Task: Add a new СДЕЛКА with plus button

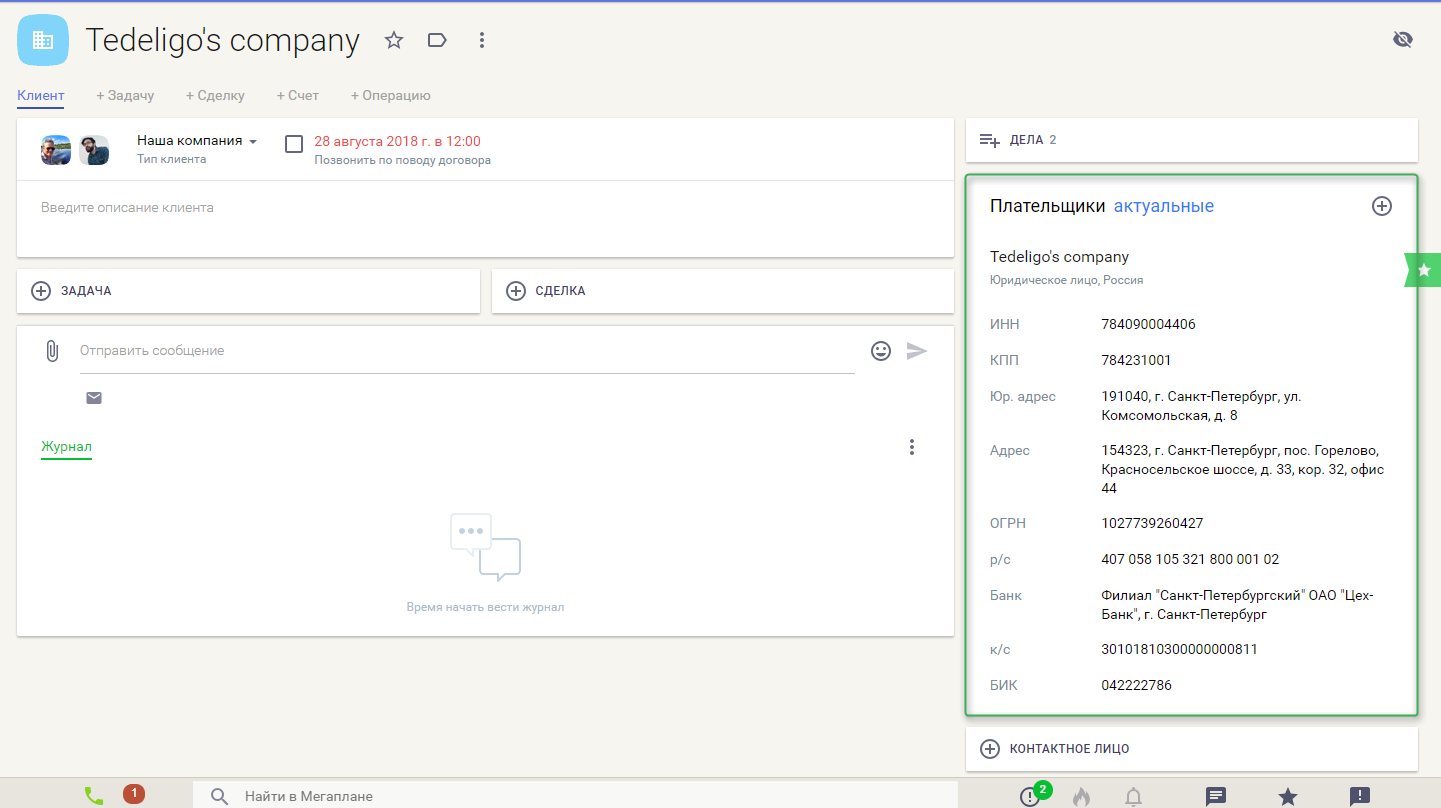Action: click(x=516, y=291)
